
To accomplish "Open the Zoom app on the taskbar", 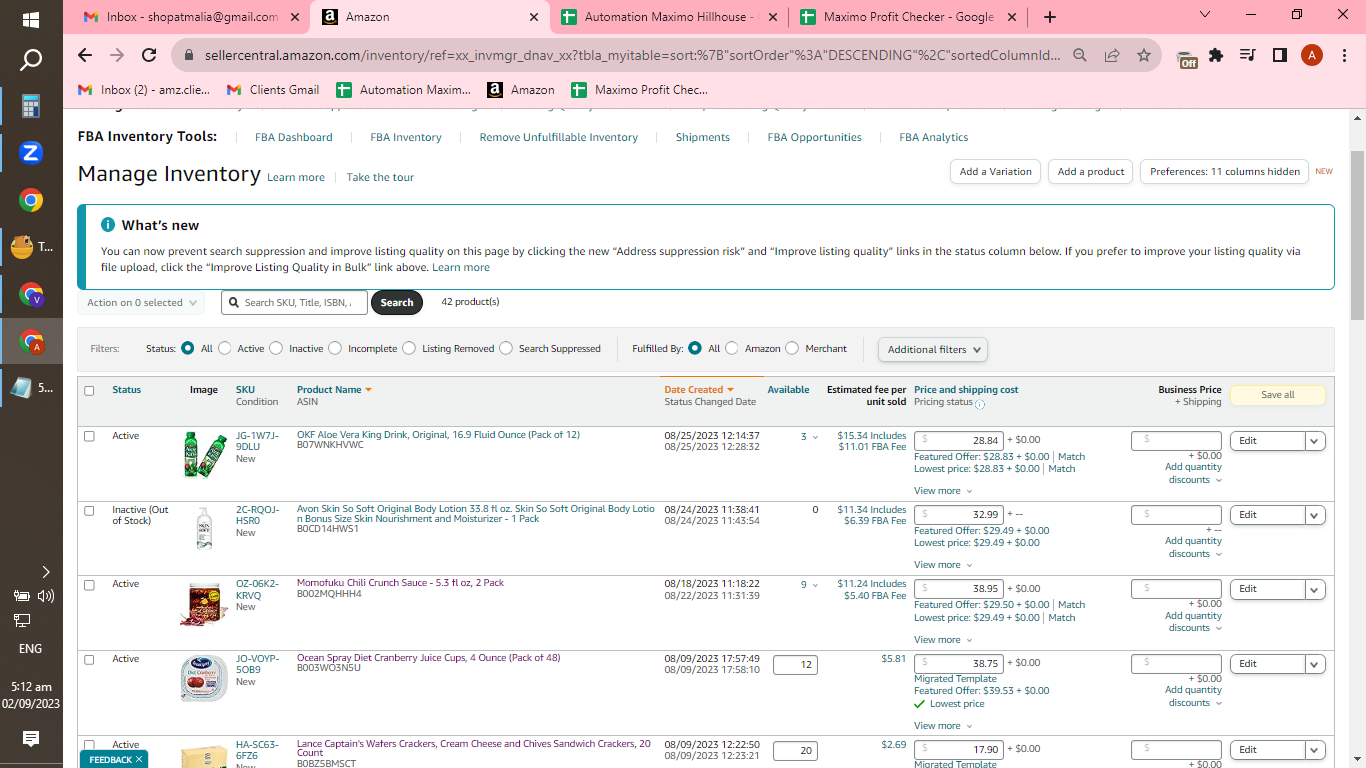I will coord(31,153).
